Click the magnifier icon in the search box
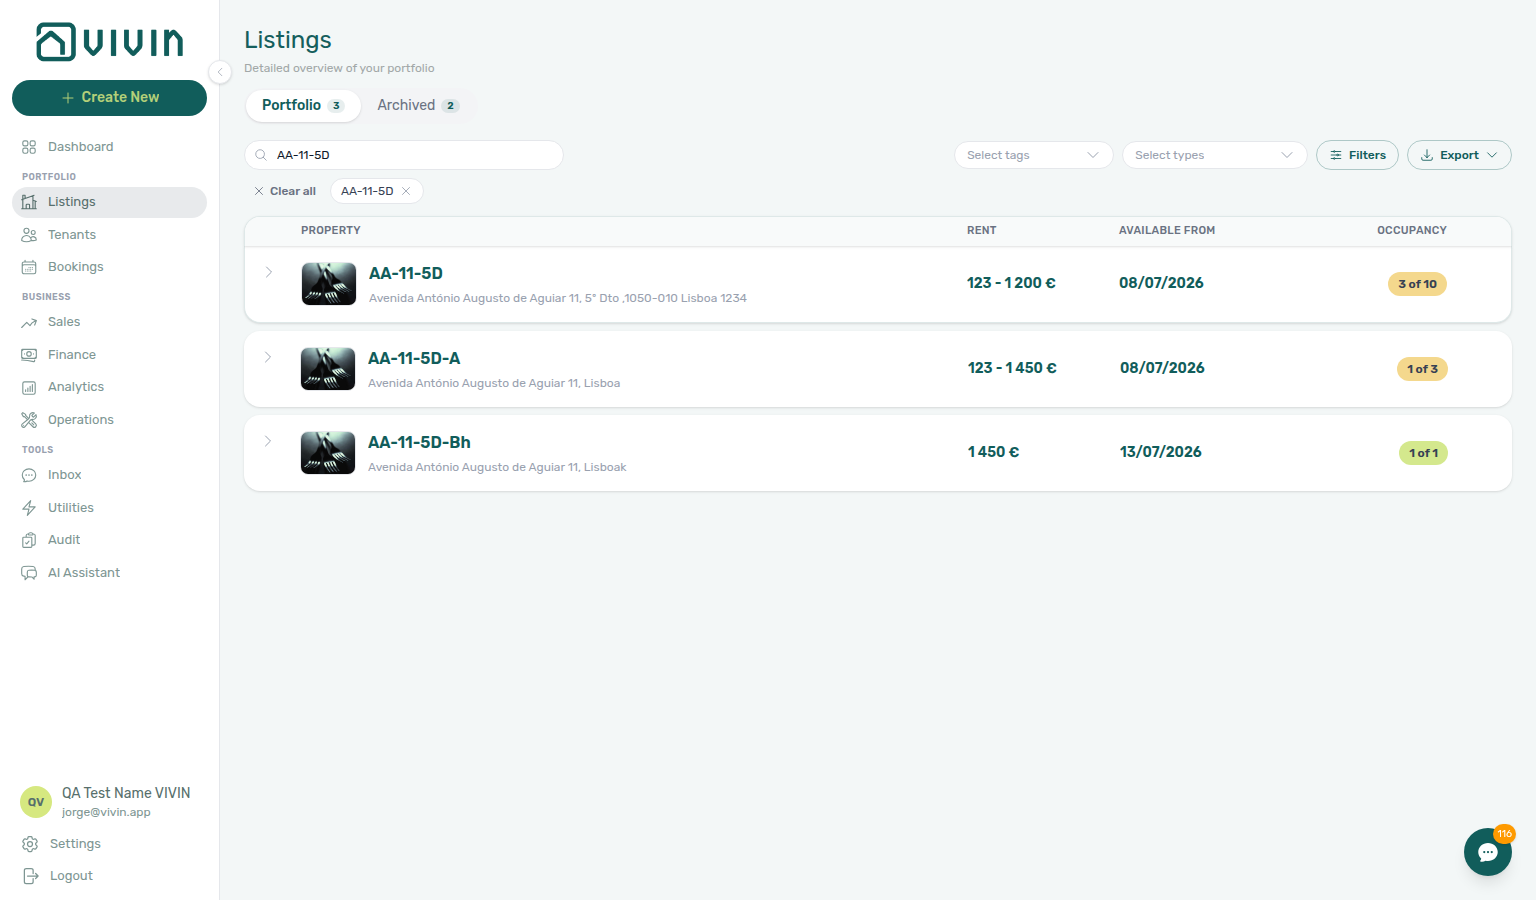This screenshot has height=900, width=1536. coord(261,155)
